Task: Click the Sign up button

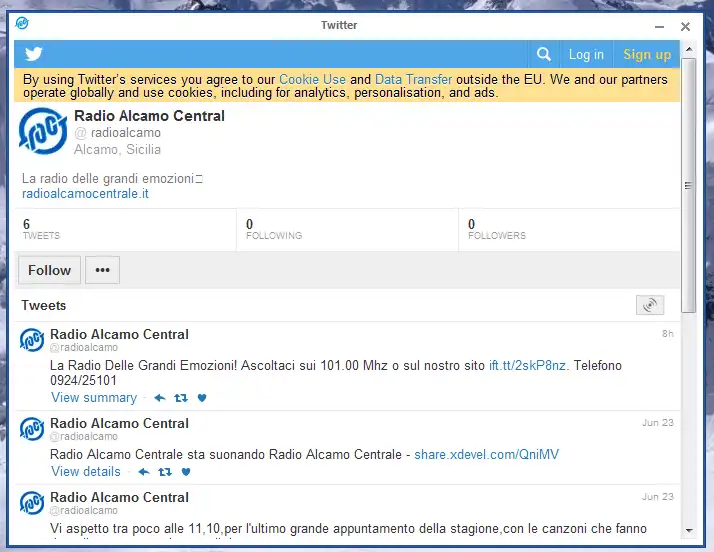Action: point(647,54)
